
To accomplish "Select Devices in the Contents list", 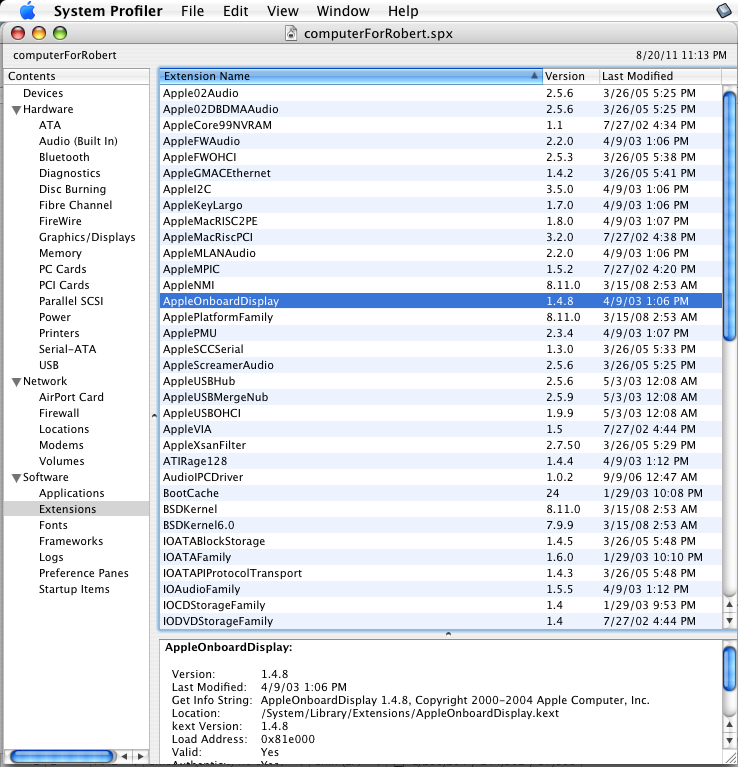I will (x=43, y=93).
